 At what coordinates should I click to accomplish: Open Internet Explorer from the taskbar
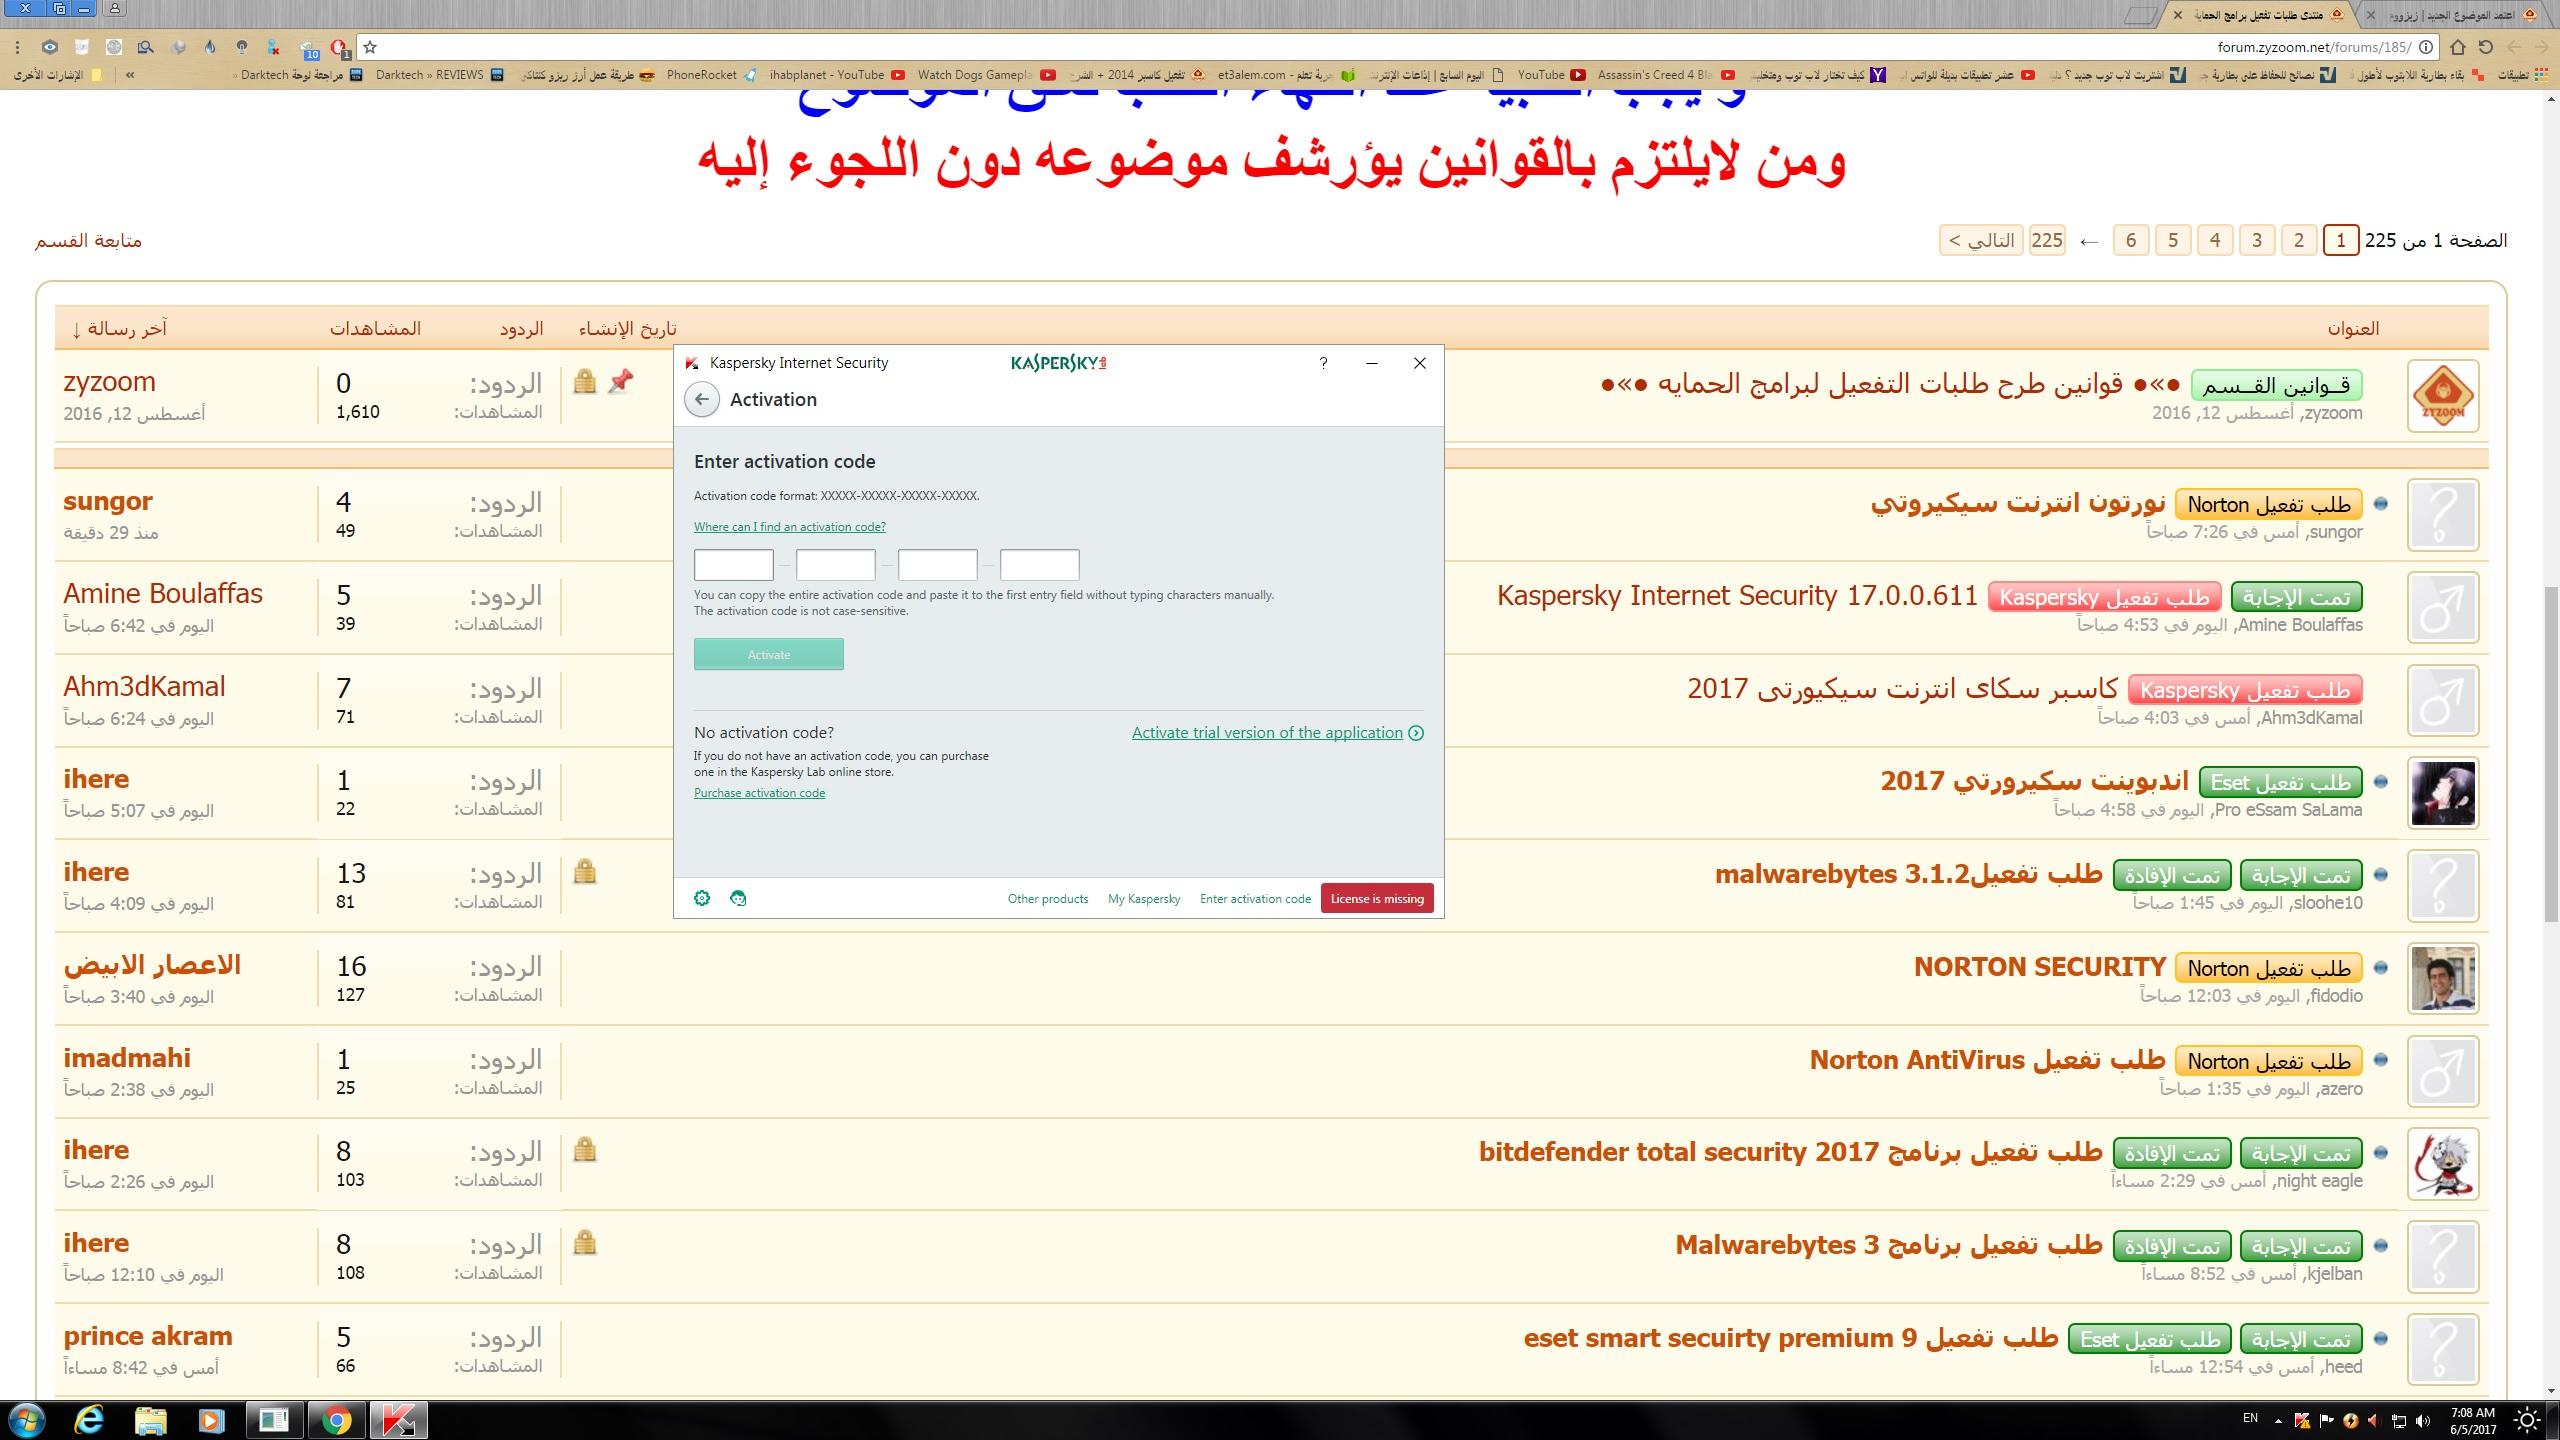89,1420
